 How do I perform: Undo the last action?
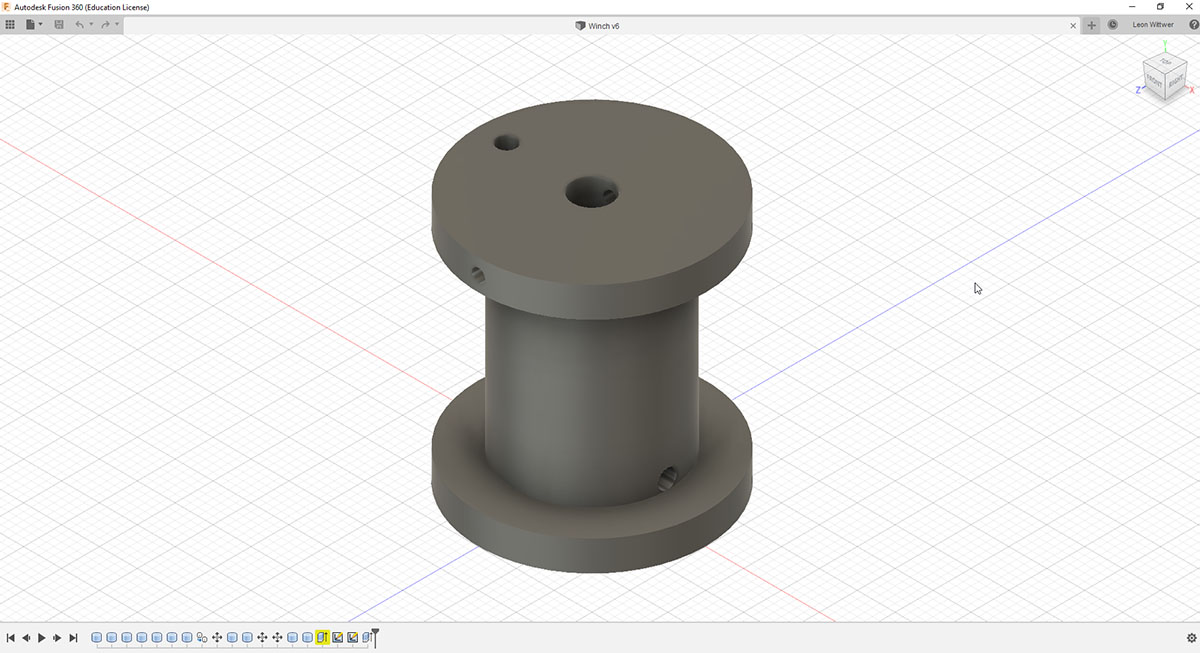click(x=80, y=24)
